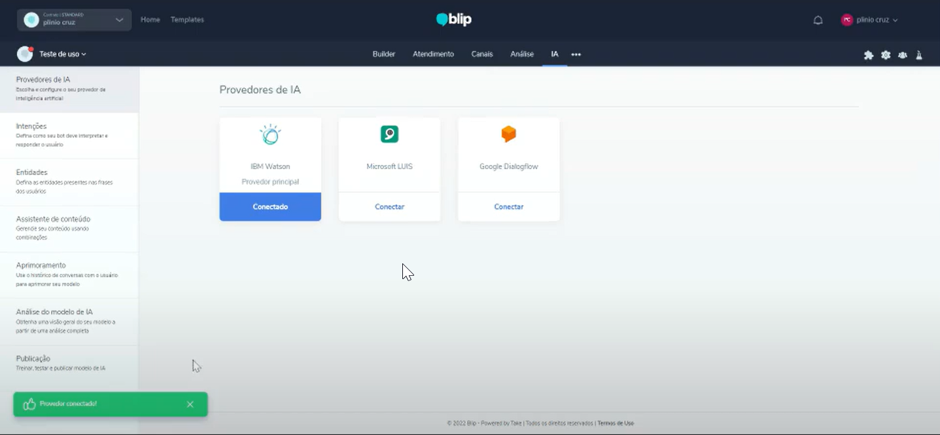The height and width of the screenshot is (435, 940).
Task: Click the Conectado button for IBM Watson
Action: tap(270, 207)
